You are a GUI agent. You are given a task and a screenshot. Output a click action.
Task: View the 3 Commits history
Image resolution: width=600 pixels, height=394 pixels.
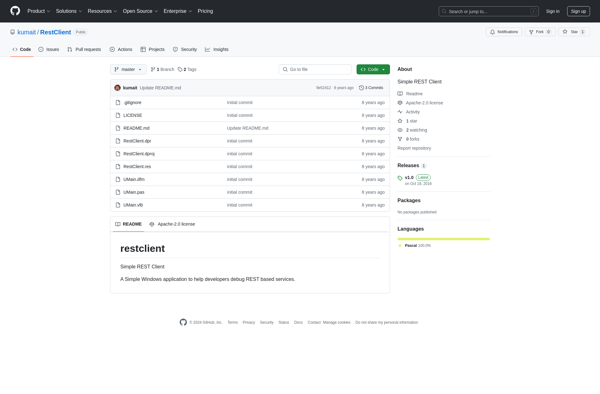point(371,88)
